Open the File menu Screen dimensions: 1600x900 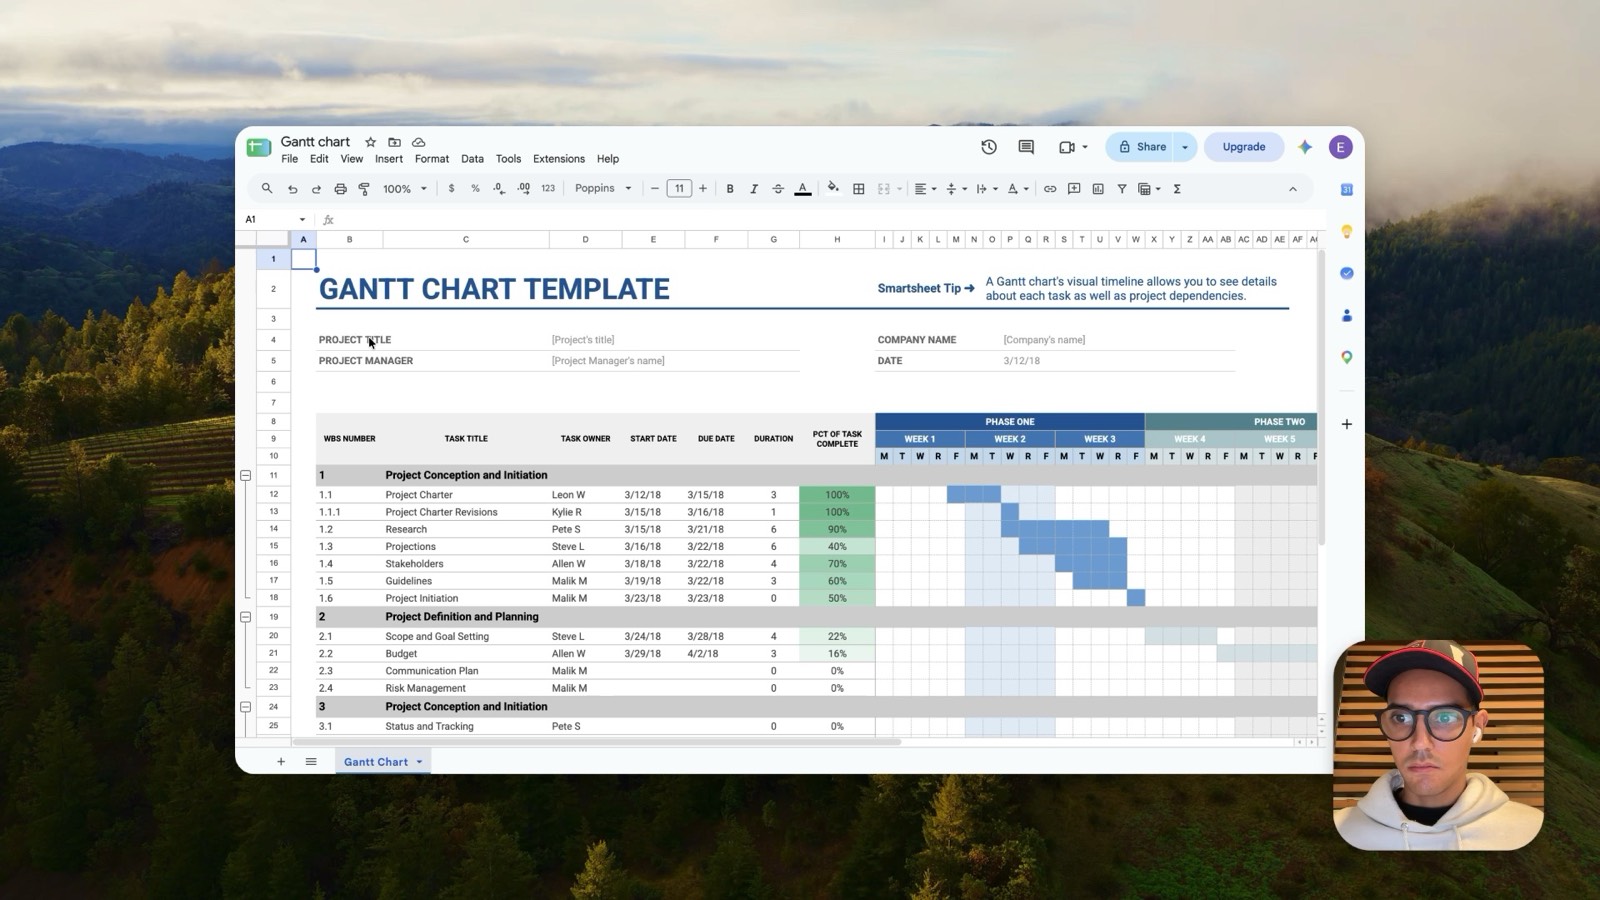tap(289, 159)
